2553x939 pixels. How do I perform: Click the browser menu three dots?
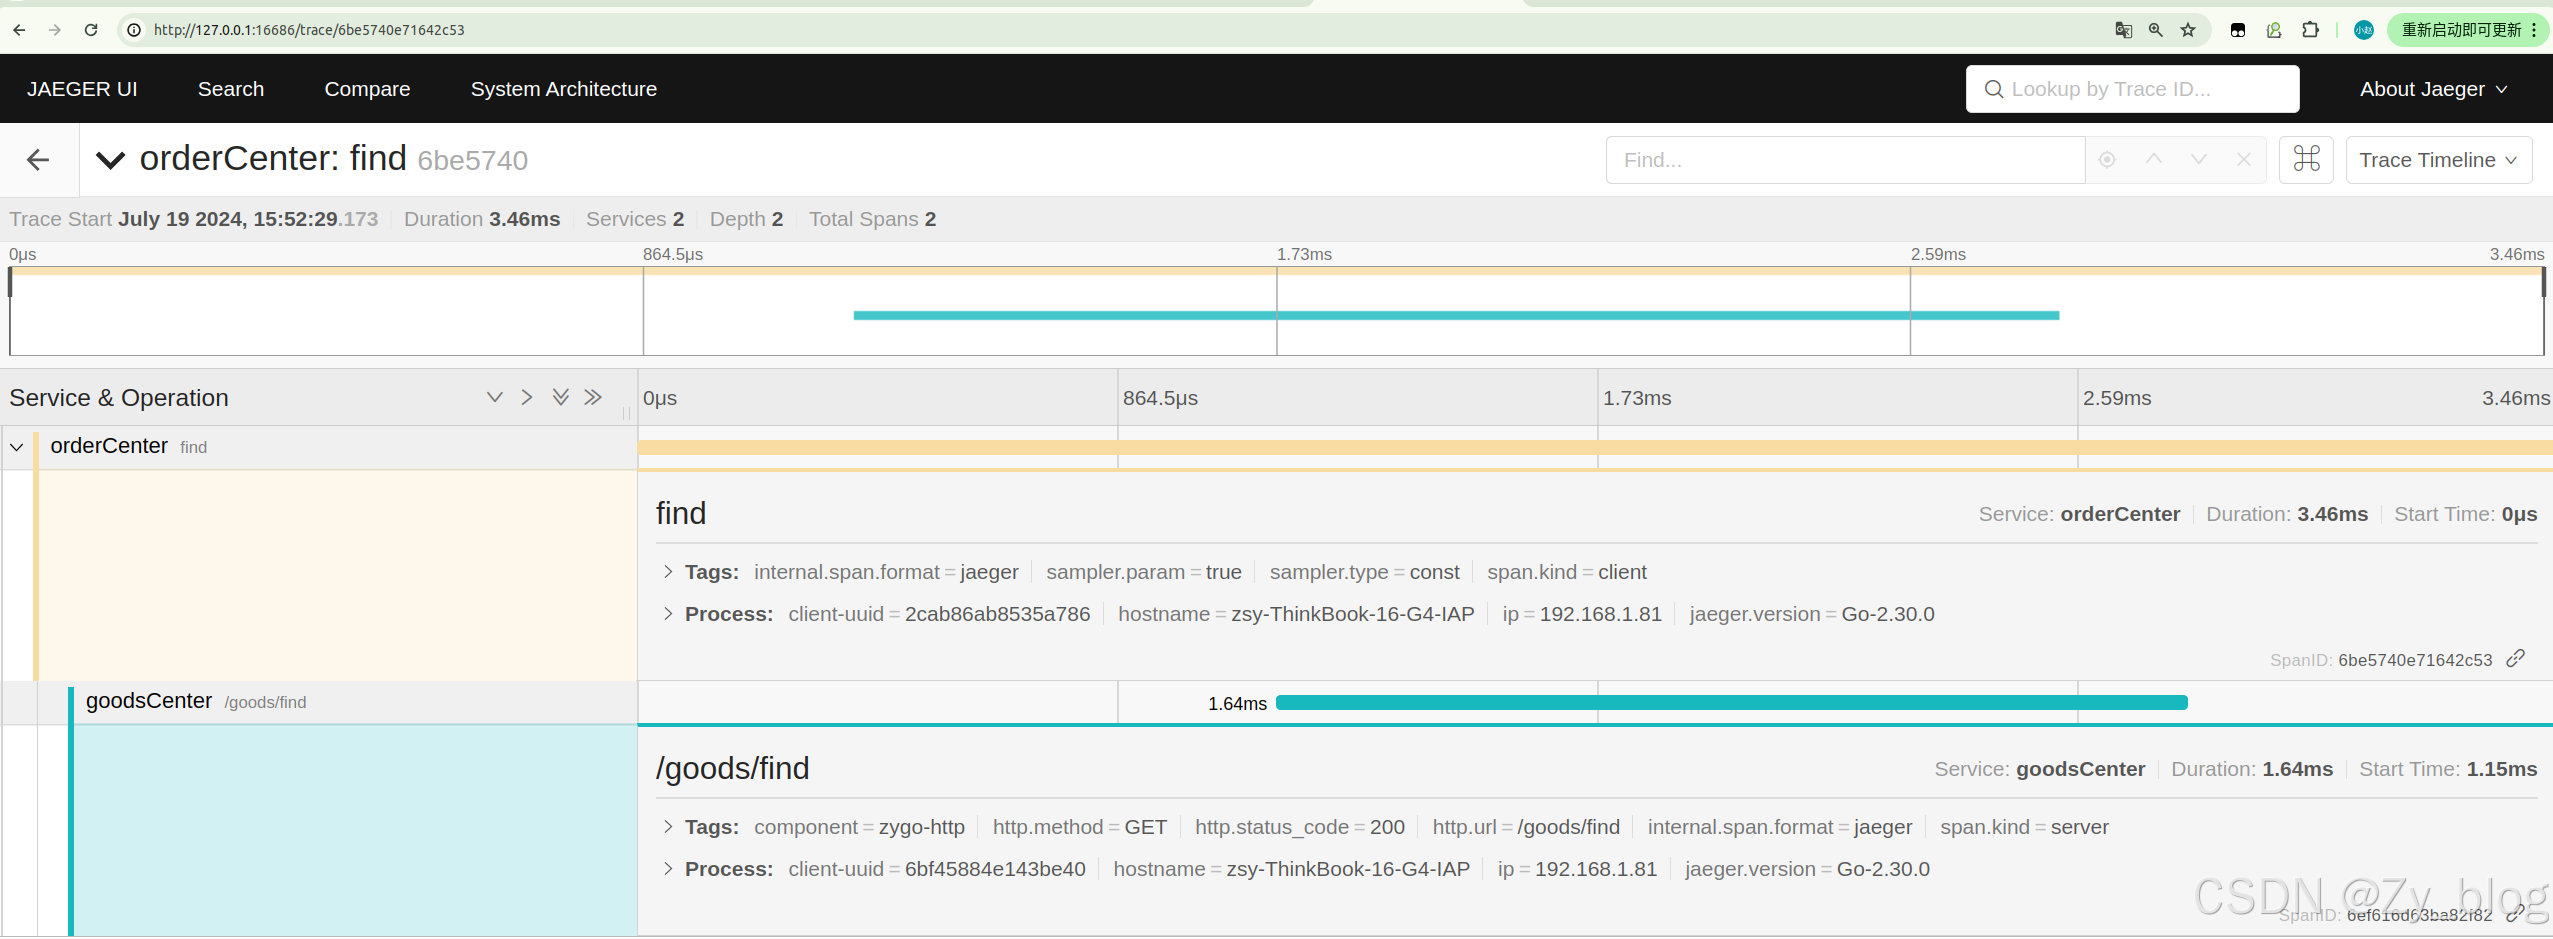(x=2535, y=30)
